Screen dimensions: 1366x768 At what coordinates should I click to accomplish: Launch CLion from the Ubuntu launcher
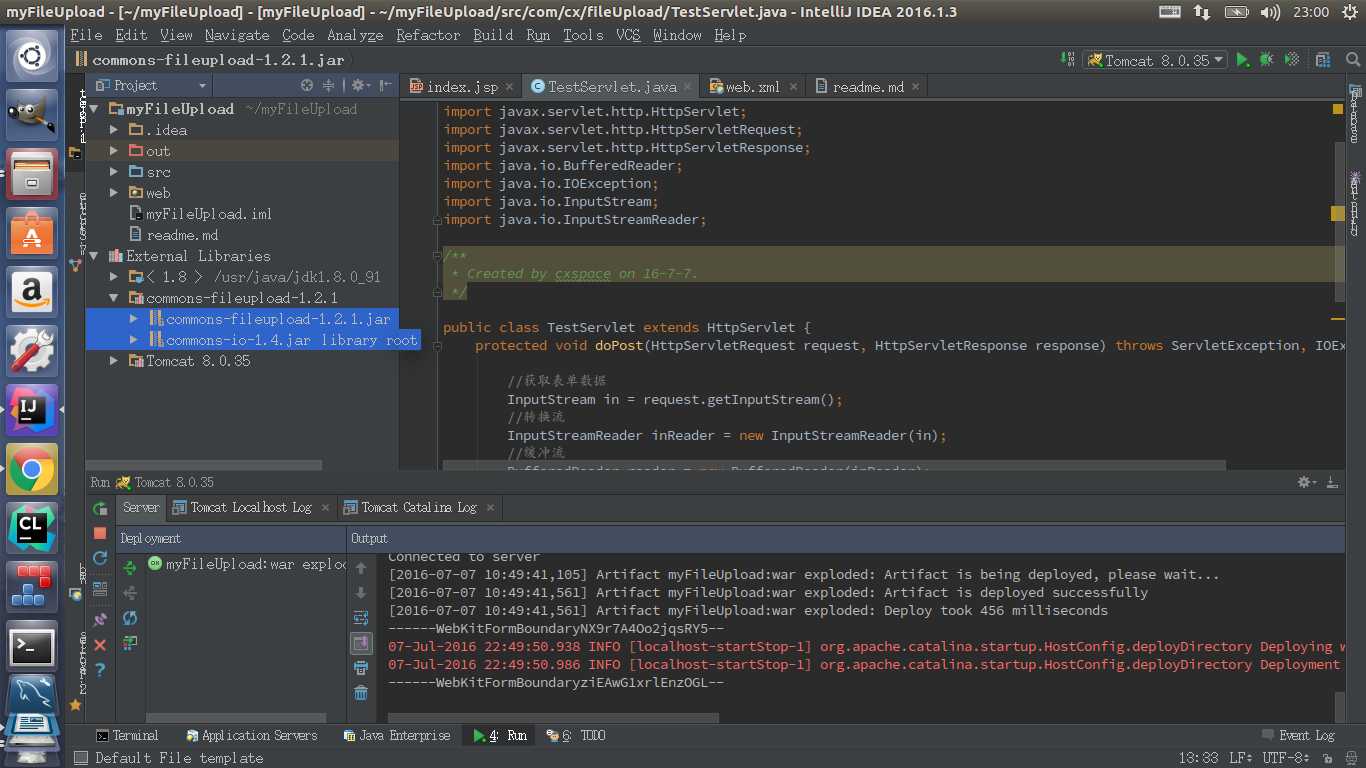tap(32, 528)
